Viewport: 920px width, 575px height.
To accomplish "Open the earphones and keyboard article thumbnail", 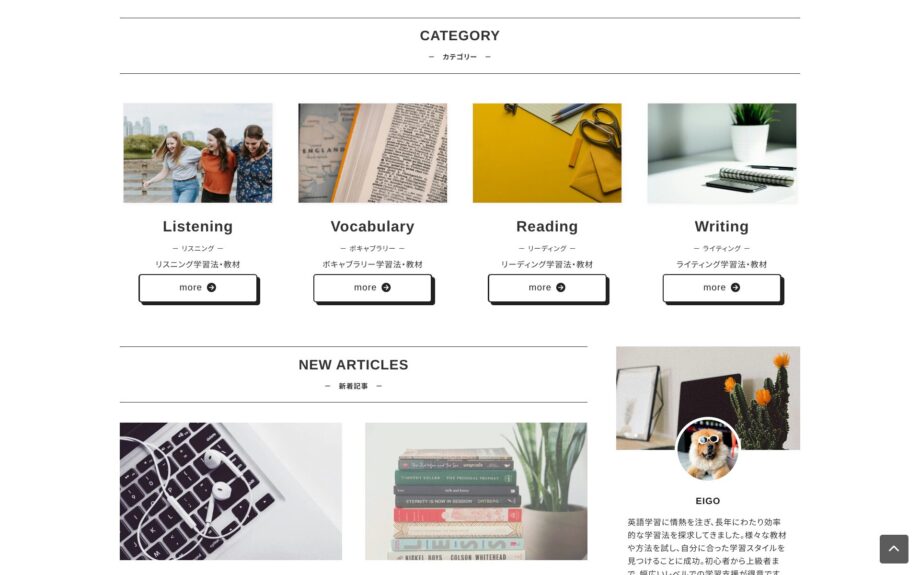I will [231, 491].
